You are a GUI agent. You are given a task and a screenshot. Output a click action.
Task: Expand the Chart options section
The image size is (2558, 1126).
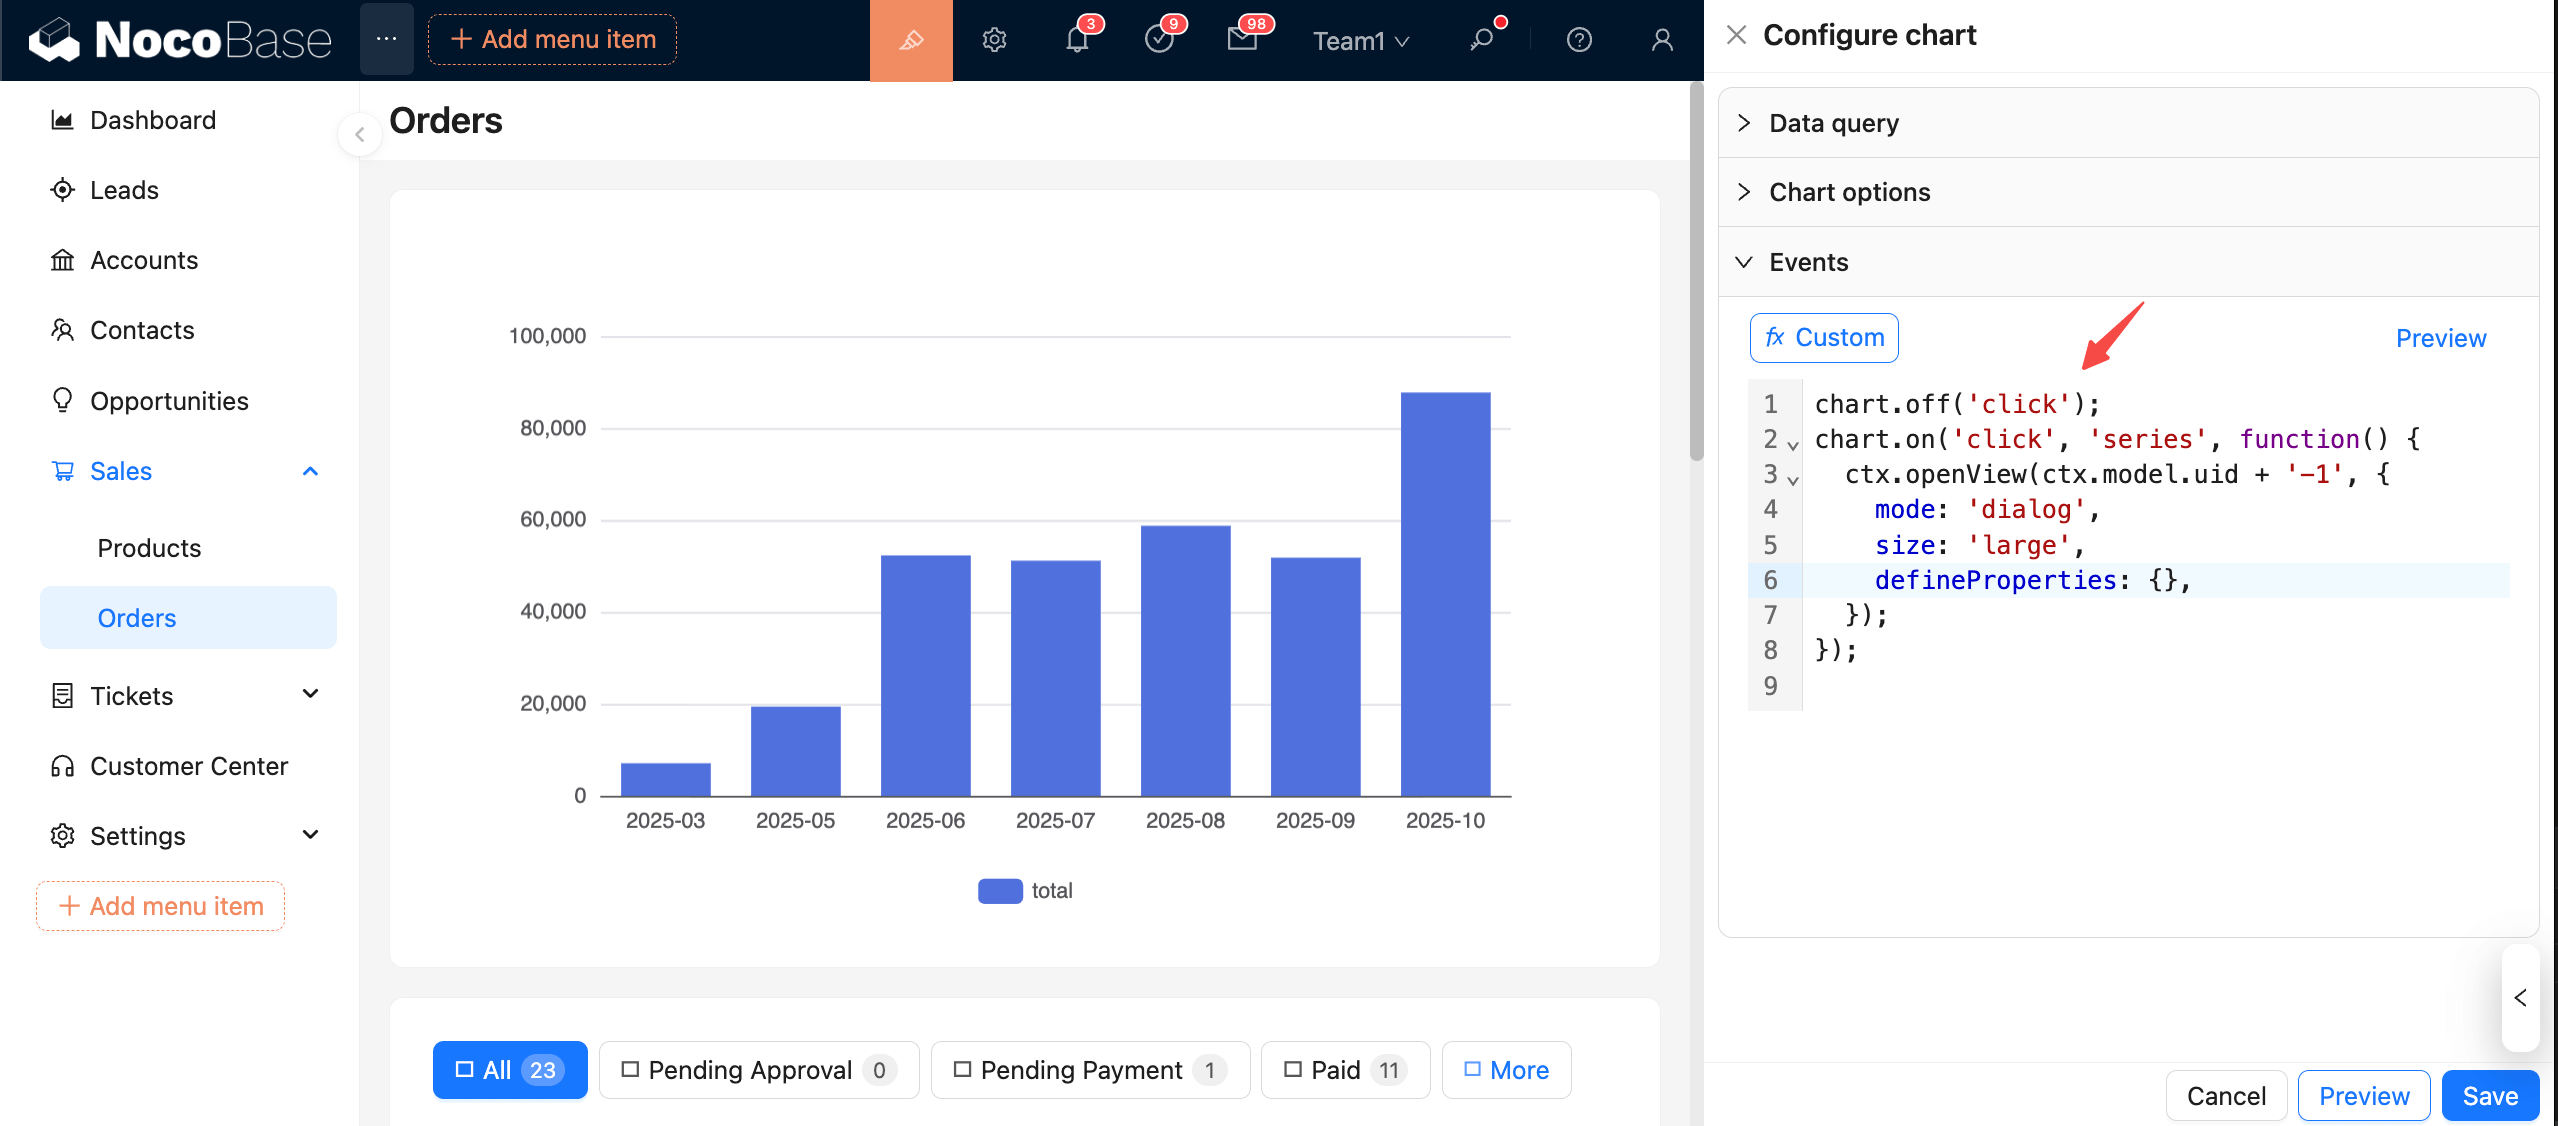1849,192
